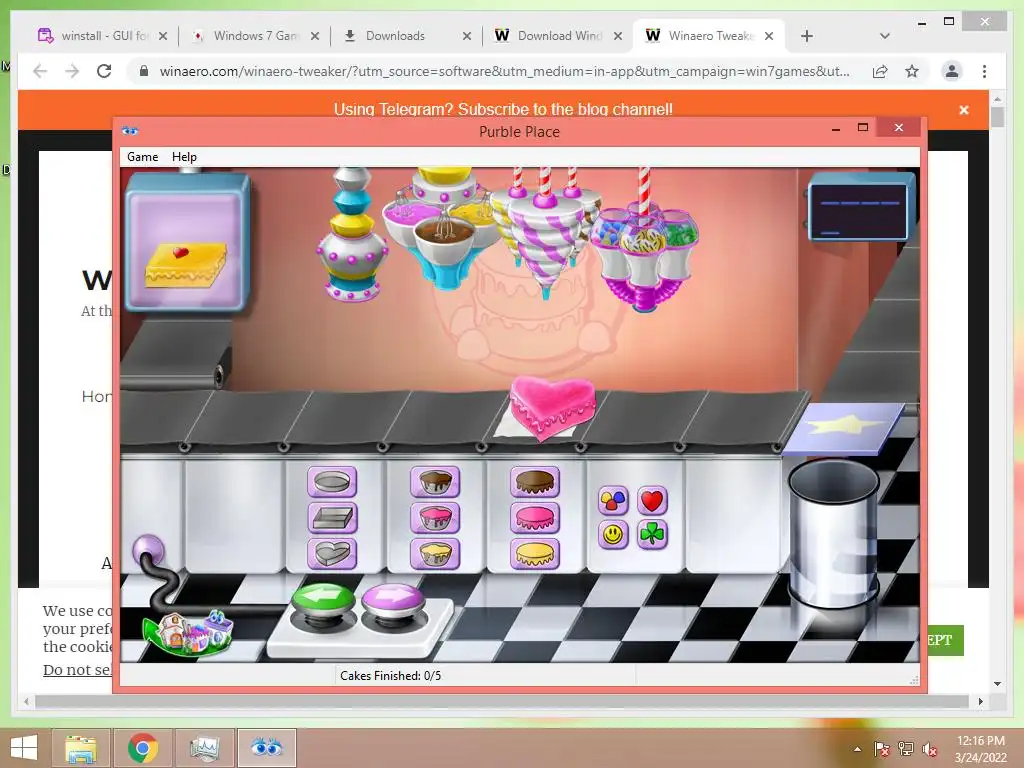
Task: Select the round cake pan button
Action: 332,482
